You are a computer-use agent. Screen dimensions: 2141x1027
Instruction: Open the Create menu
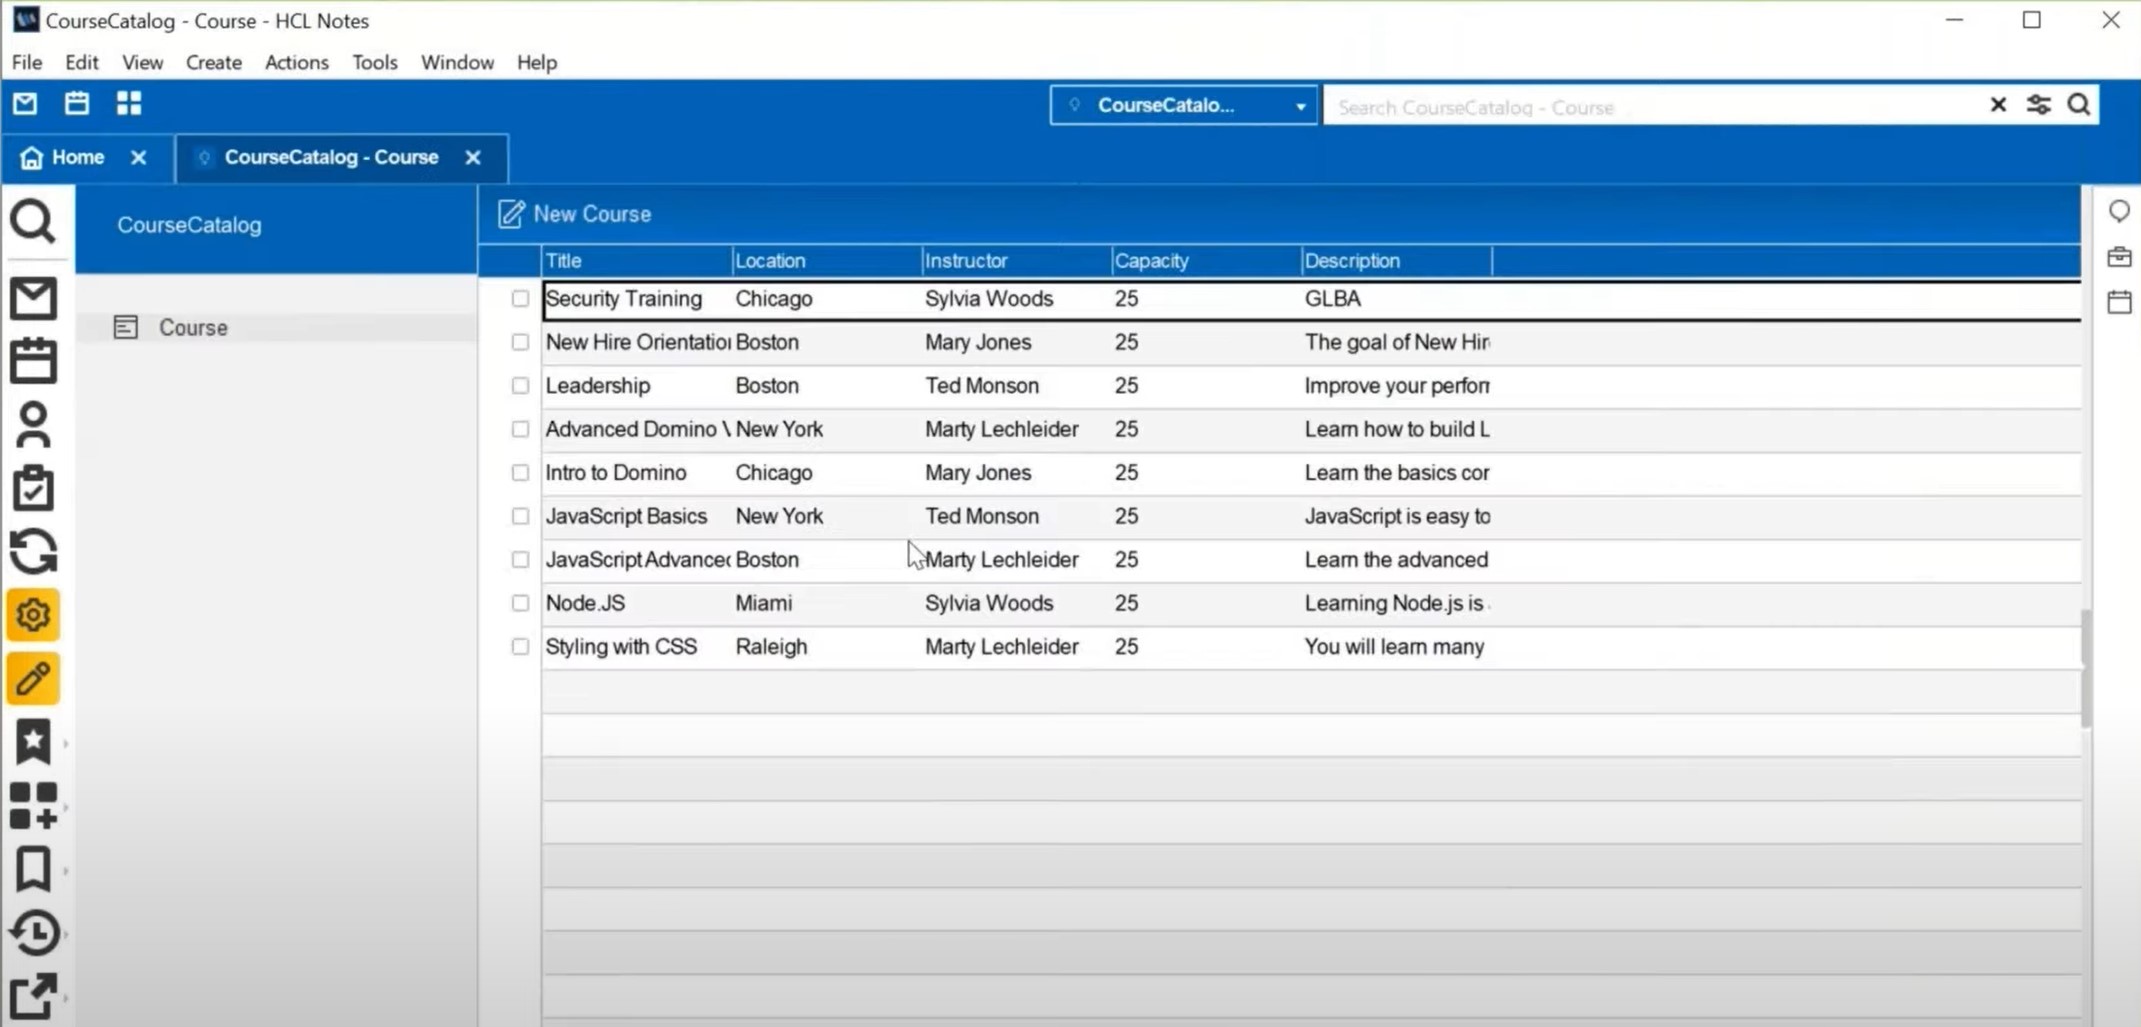click(214, 62)
